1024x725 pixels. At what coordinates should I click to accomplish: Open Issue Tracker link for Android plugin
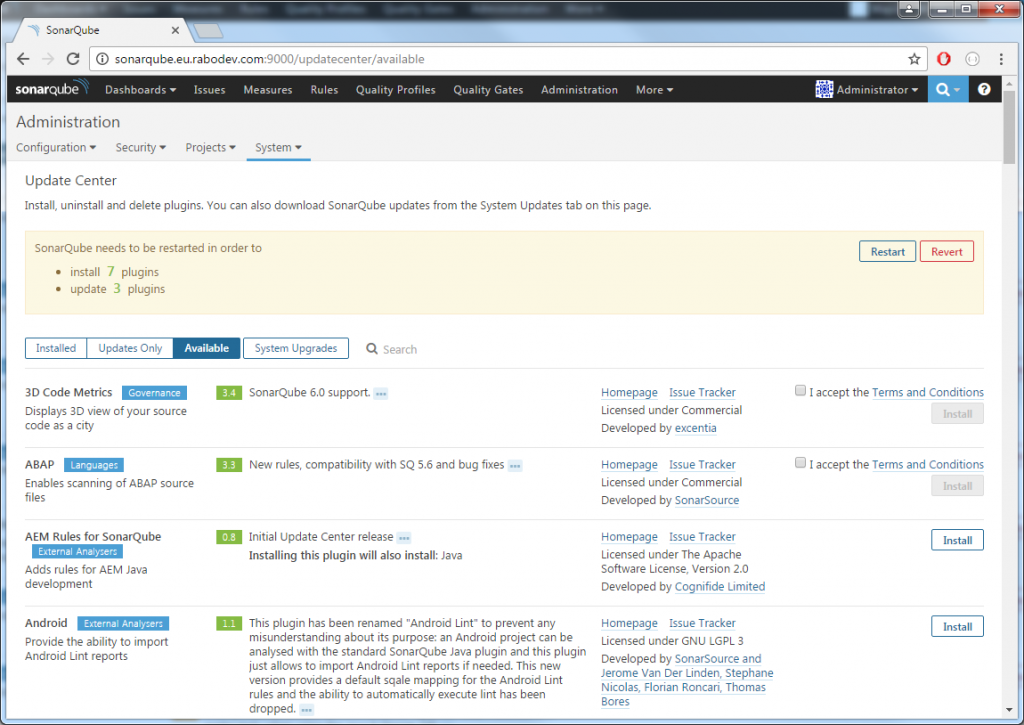click(x=702, y=624)
